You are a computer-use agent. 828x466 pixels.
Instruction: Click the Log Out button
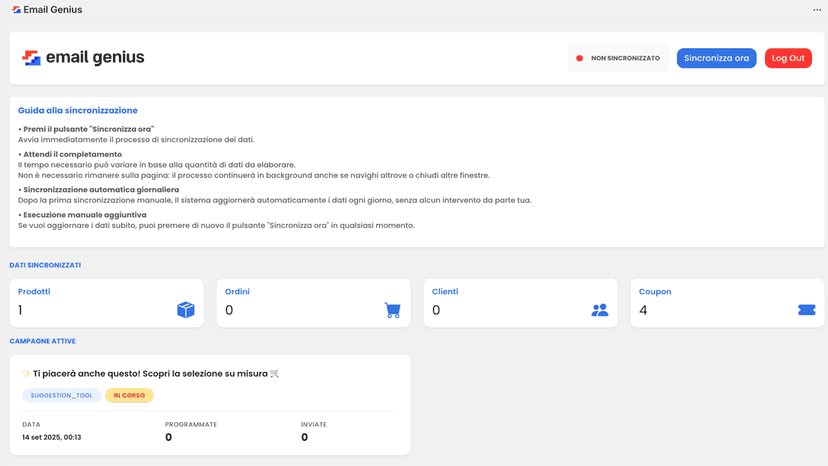pos(788,58)
